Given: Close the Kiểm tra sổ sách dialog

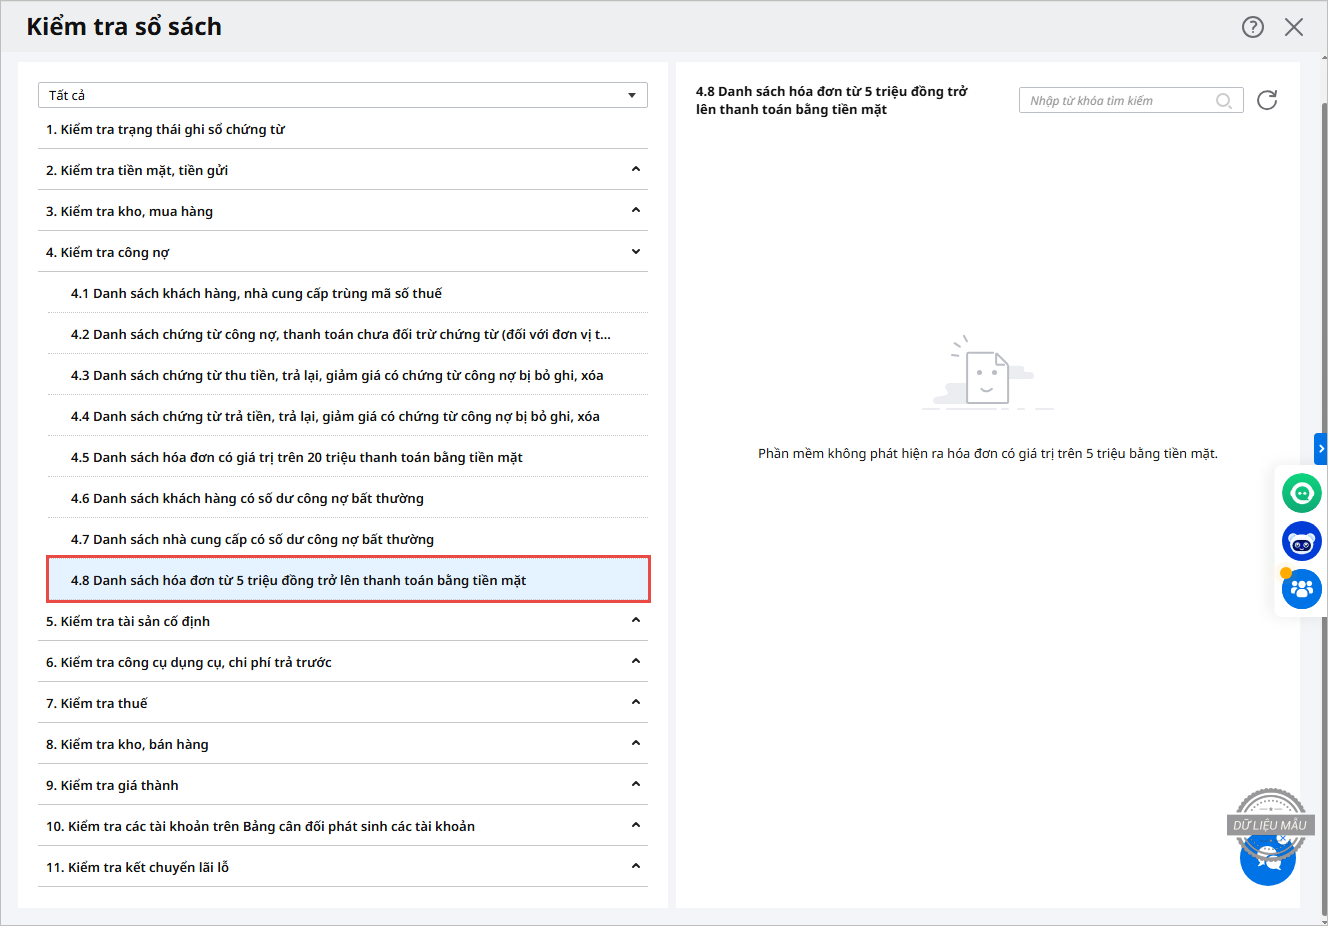Looking at the screenshot, I should pos(1294,27).
